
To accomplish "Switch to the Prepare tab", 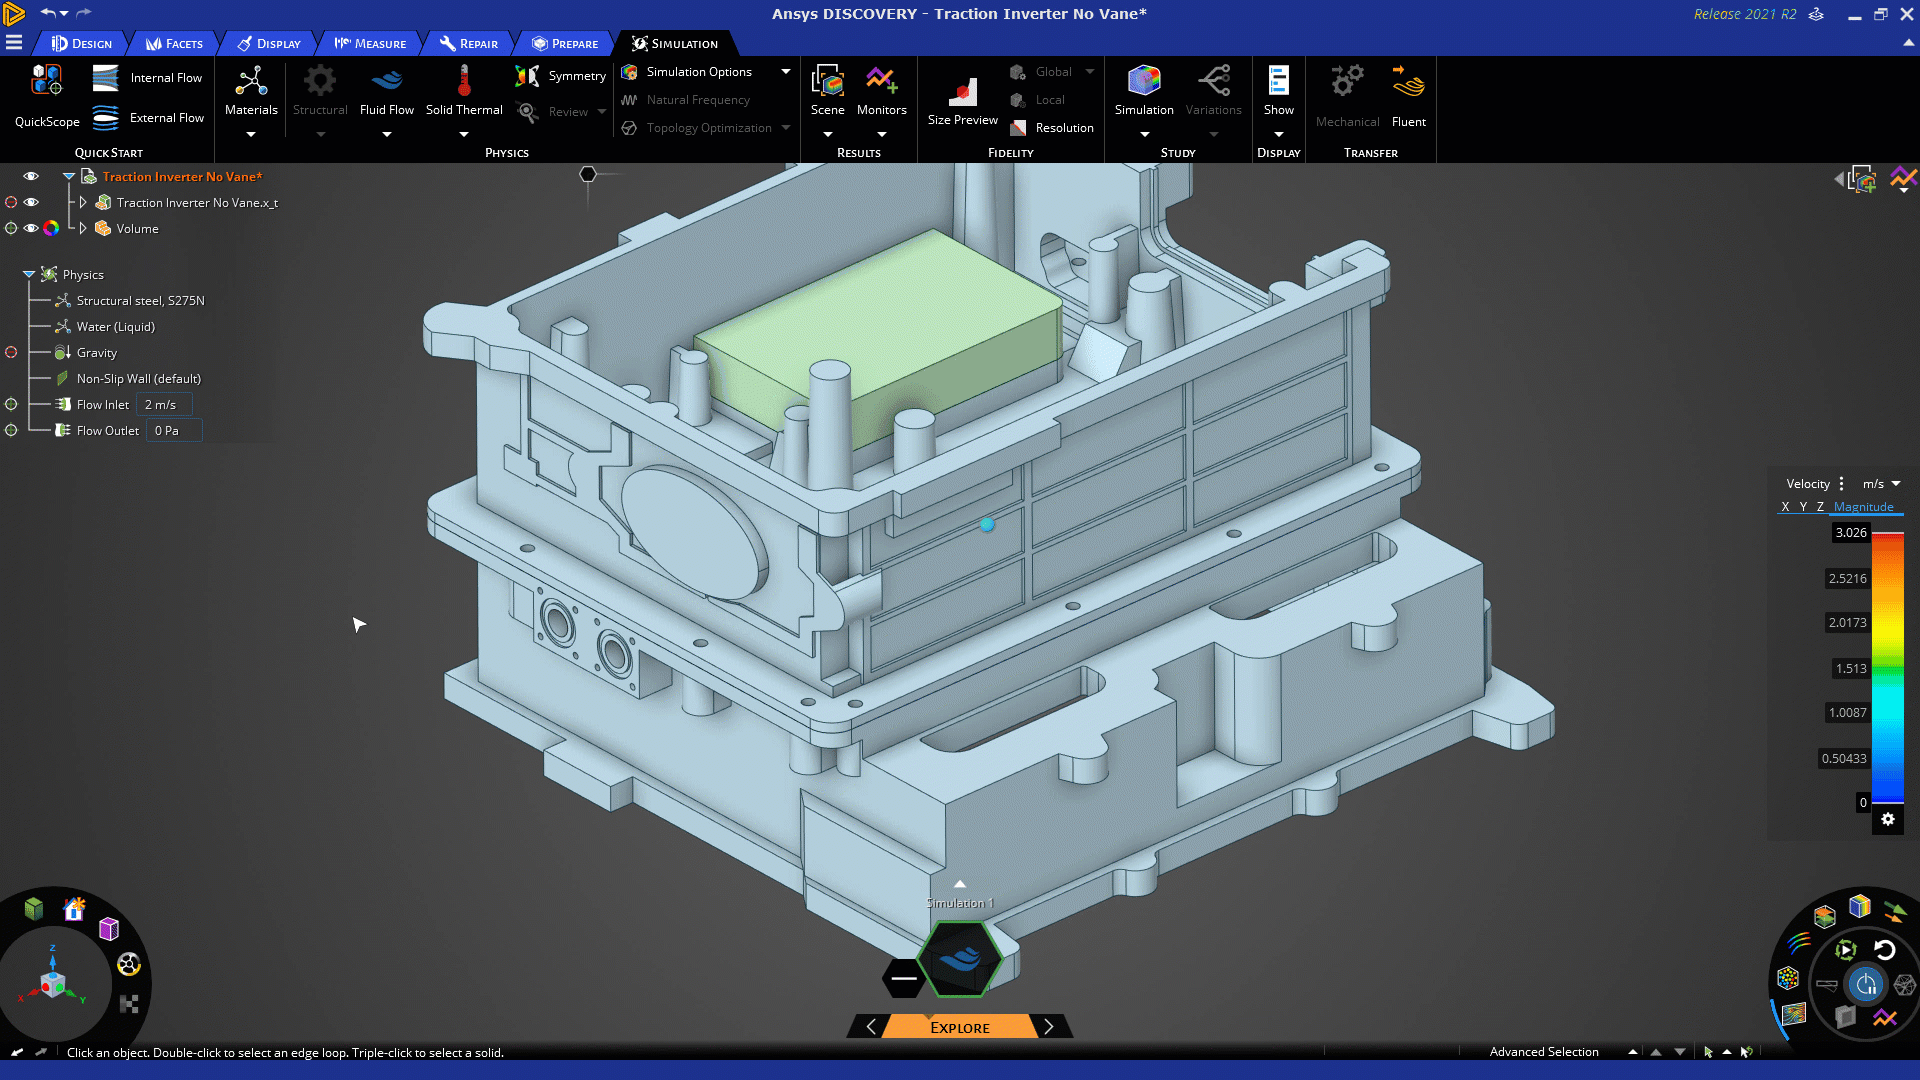I will click(x=565, y=44).
